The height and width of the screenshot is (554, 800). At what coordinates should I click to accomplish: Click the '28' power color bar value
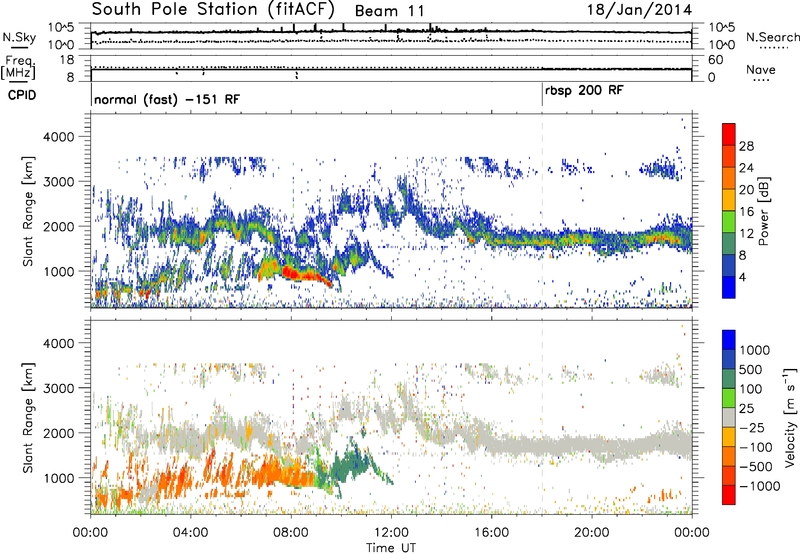pos(746,146)
